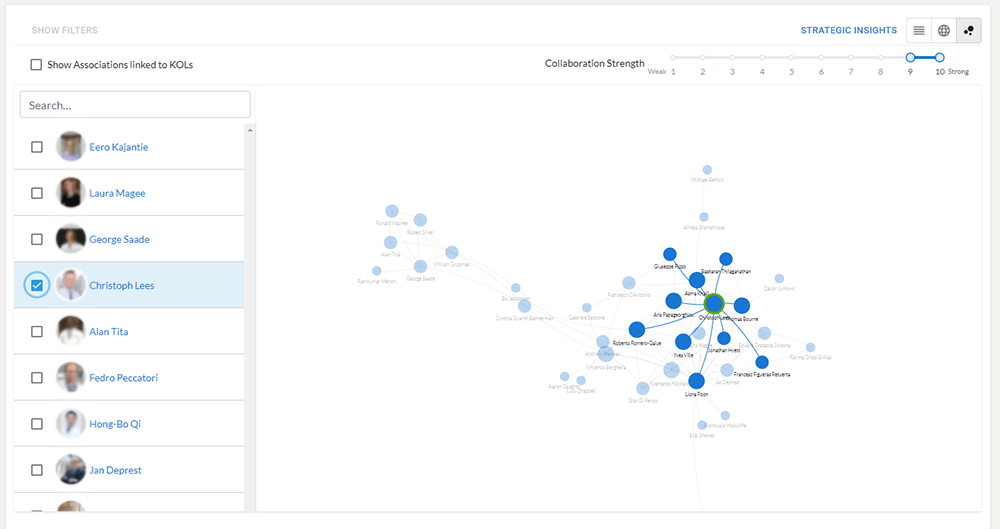Set Collaboration Strength to 5
The image size is (1000, 529).
pos(791,58)
